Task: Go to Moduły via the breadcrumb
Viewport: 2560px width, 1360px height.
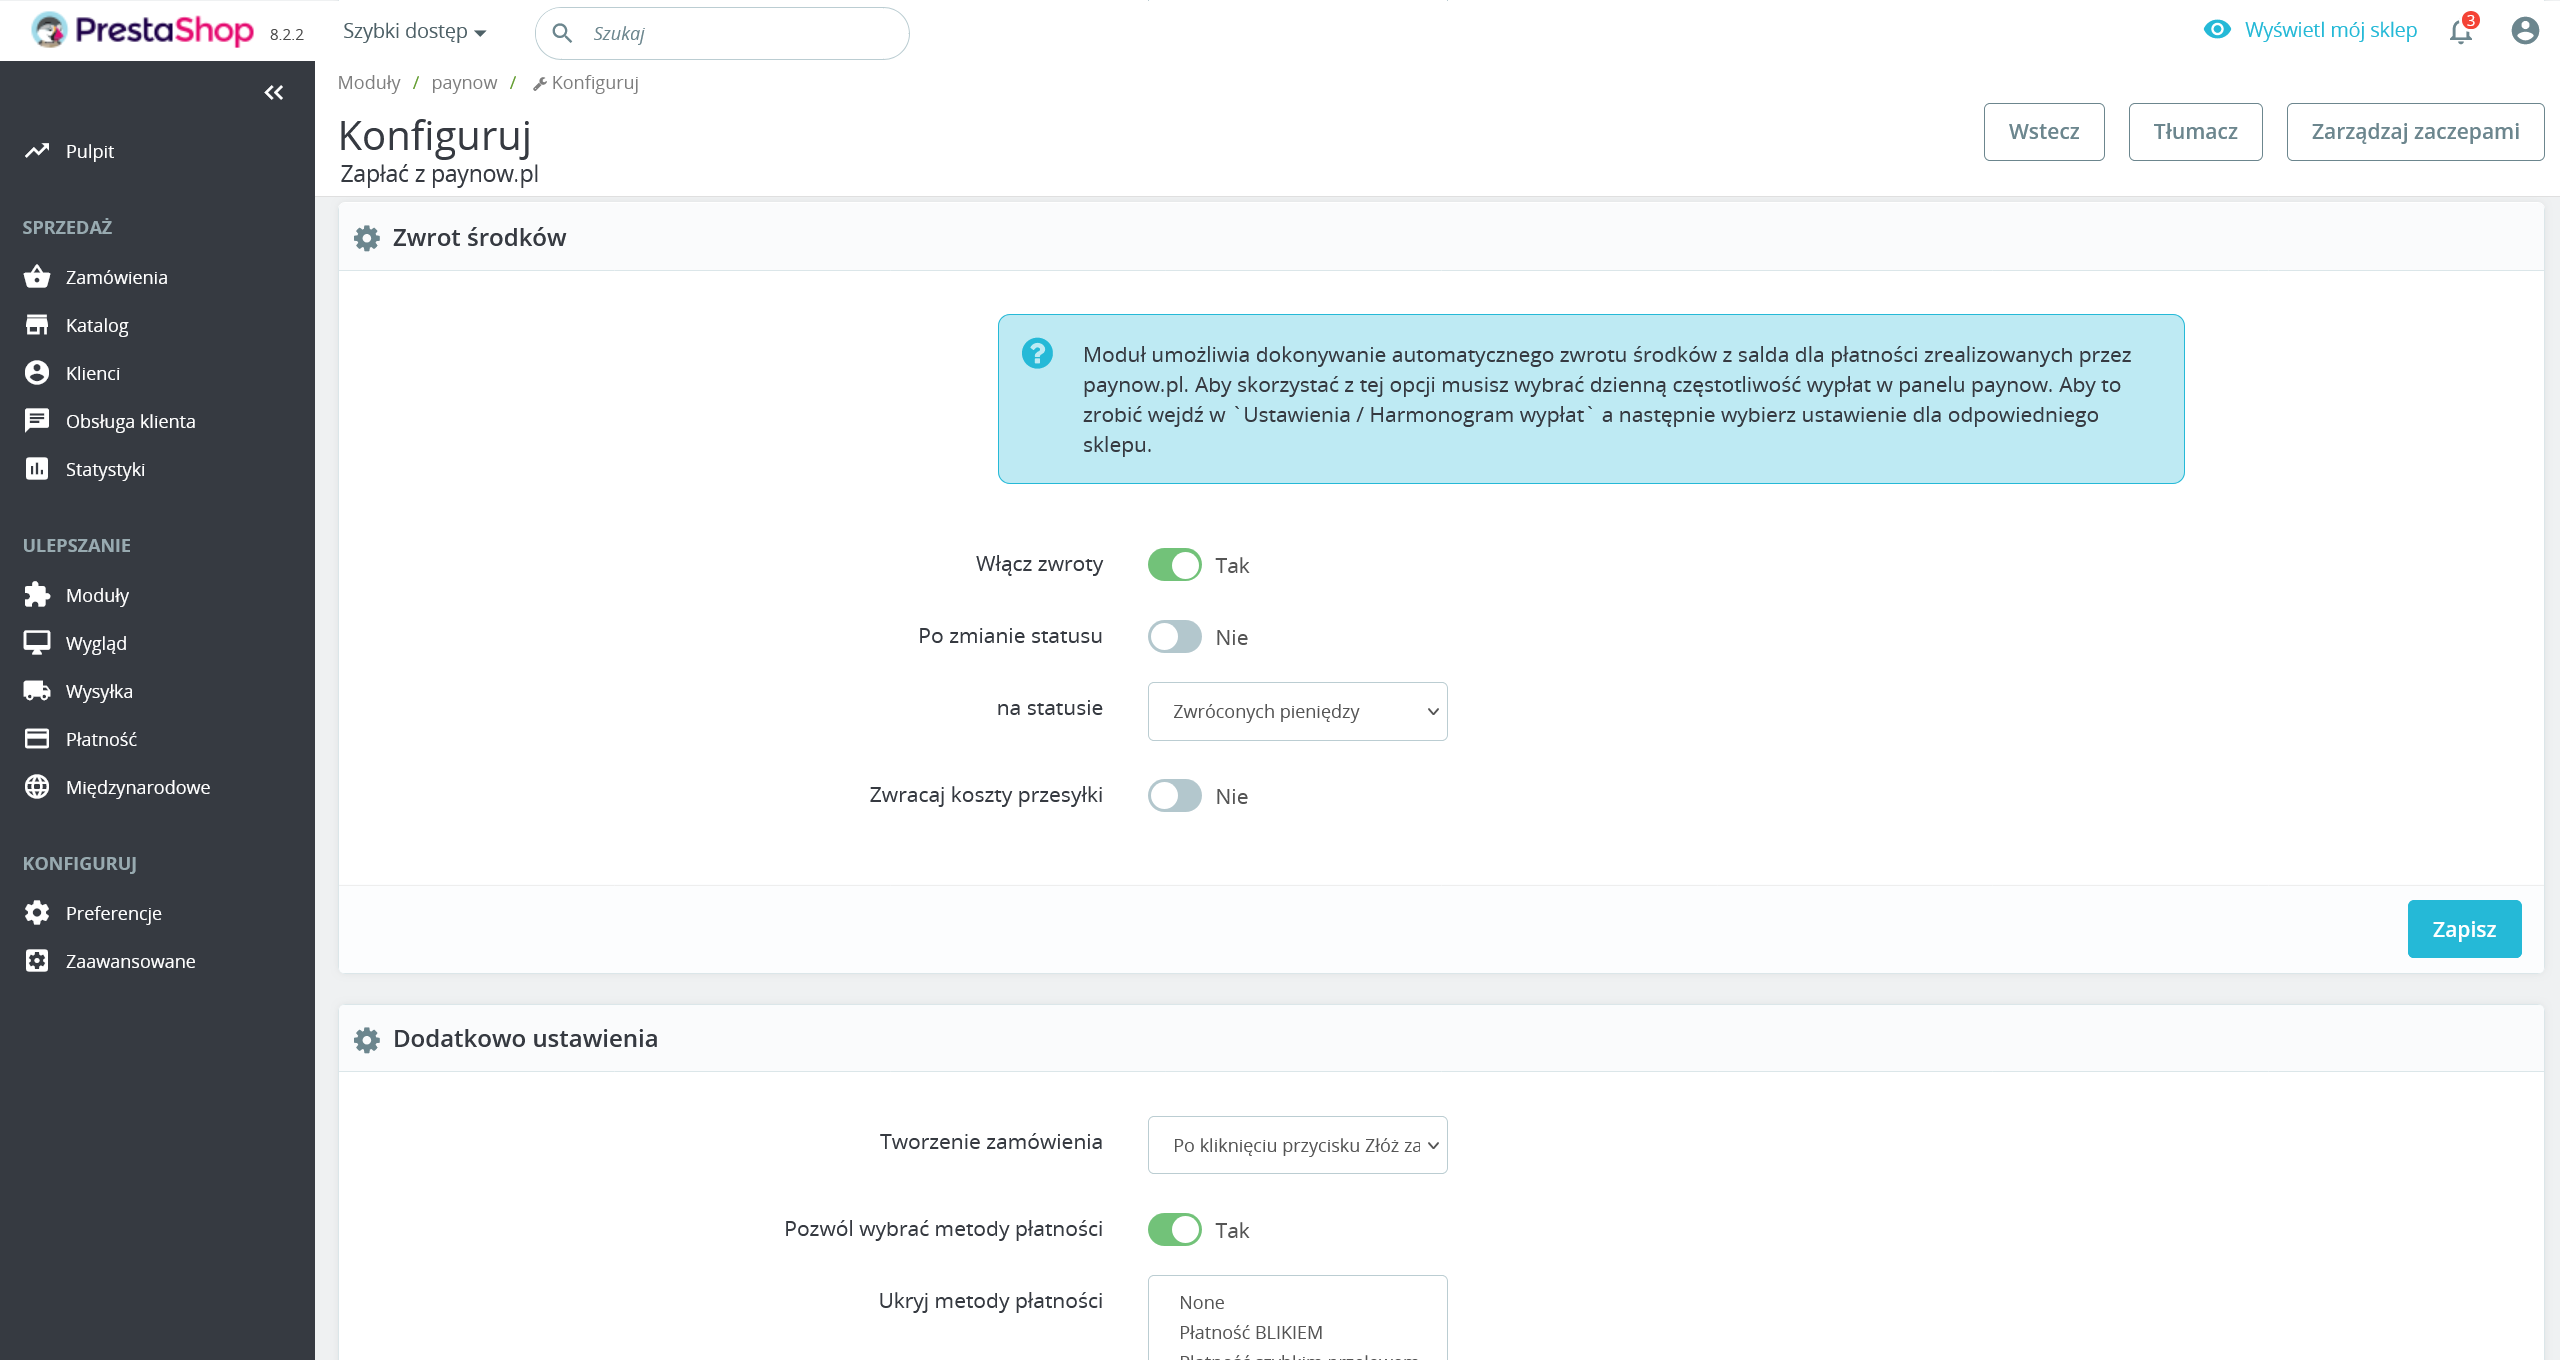Action: coord(368,82)
